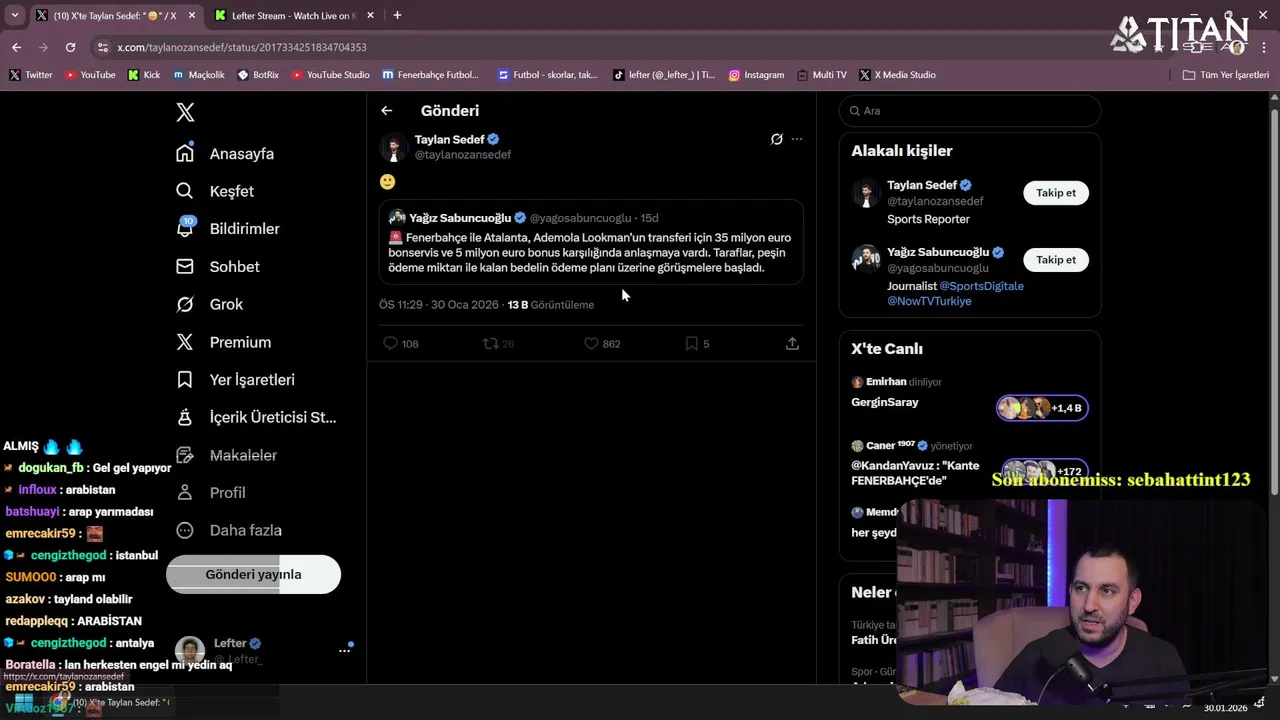Open new browser tab
Screen dimensions: 1280x720
point(397,15)
